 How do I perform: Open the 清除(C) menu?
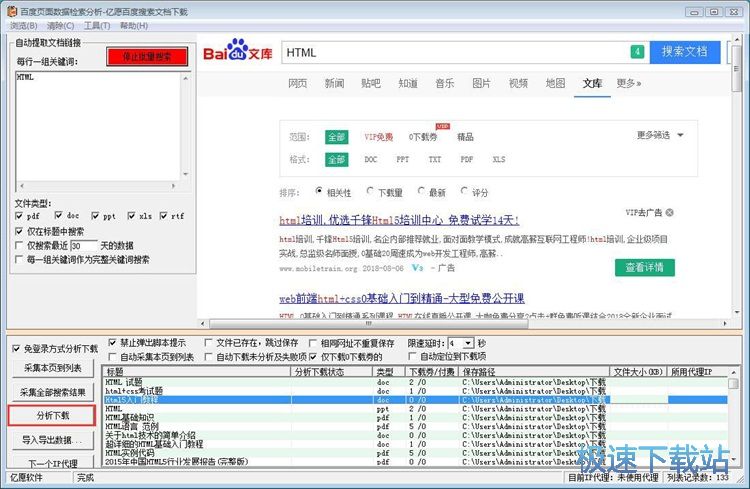[60, 25]
